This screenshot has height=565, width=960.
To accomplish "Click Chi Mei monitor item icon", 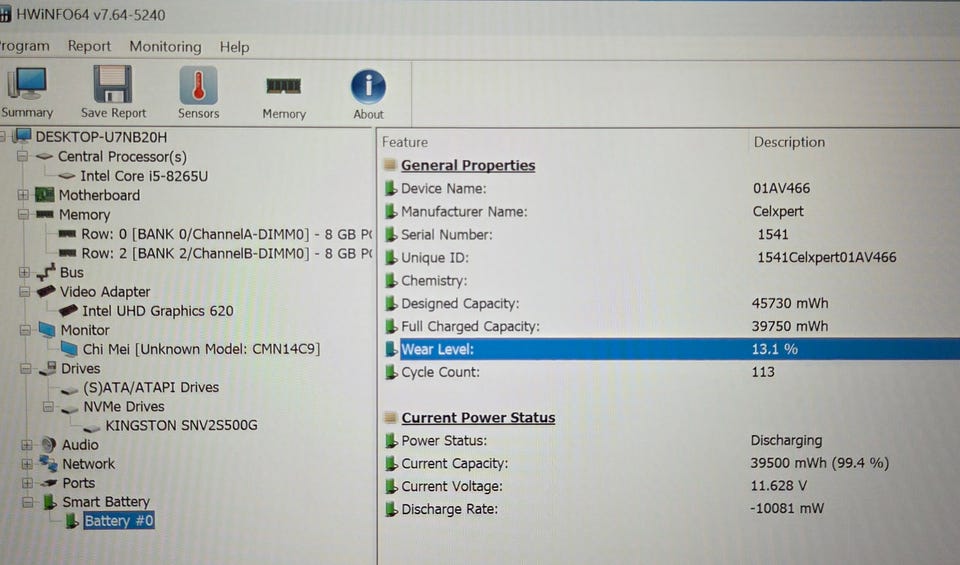I will tap(70, 349).
